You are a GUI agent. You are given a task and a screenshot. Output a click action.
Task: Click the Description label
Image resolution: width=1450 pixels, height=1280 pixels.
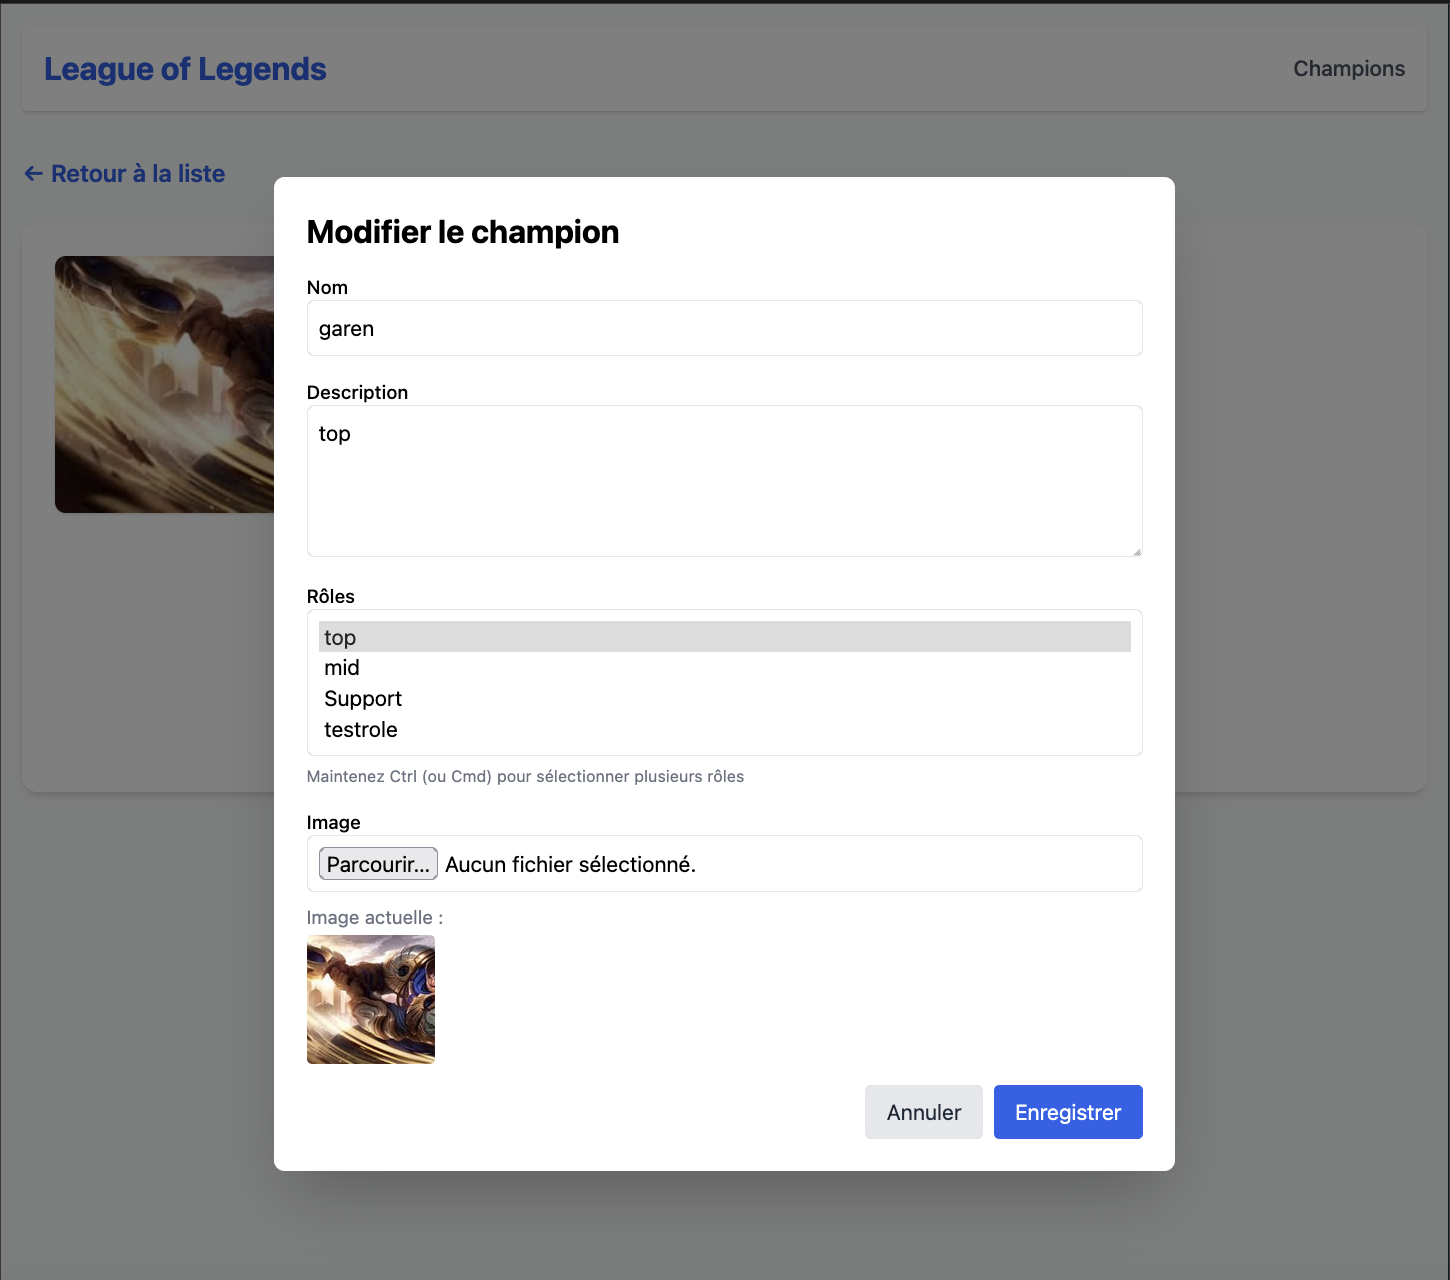click(357, 392)
